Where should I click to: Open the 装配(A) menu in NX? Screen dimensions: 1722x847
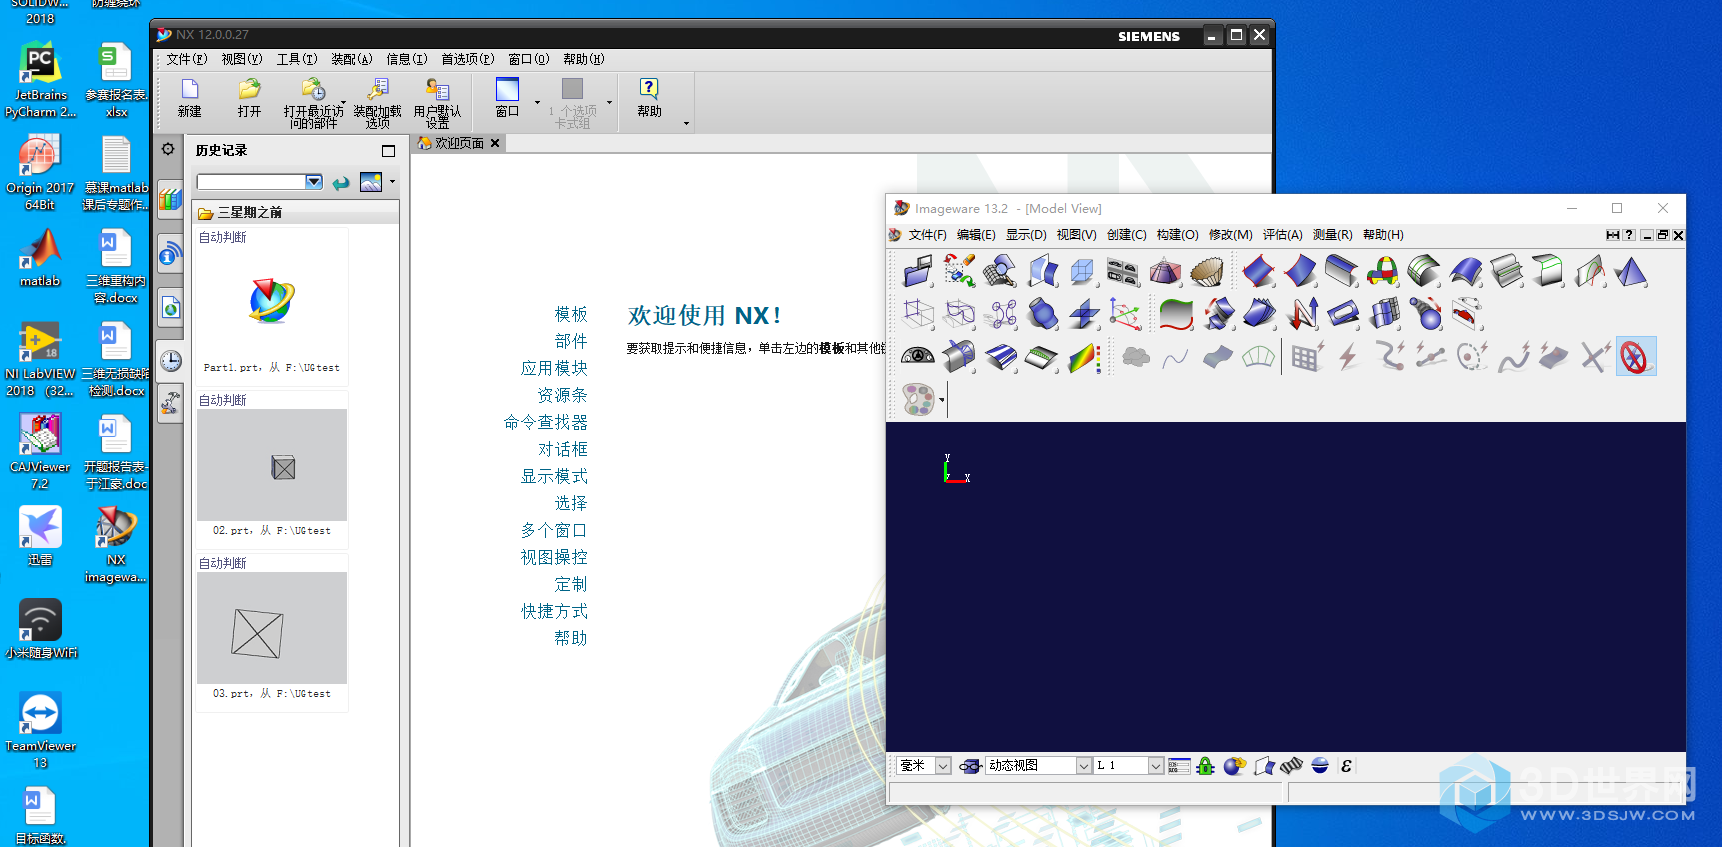point(352,59)
